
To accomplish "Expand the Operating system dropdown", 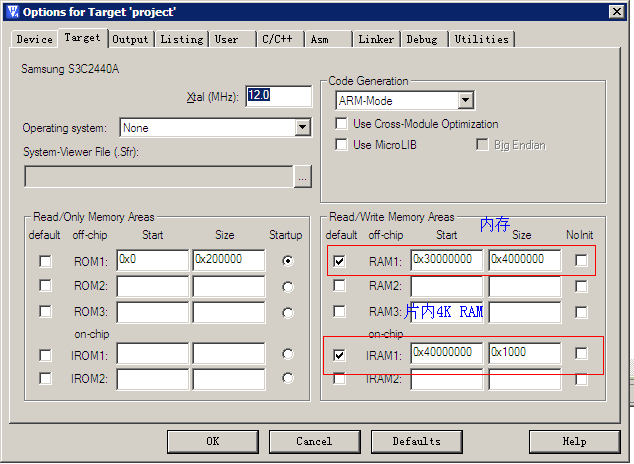I will tap(302, 128).
